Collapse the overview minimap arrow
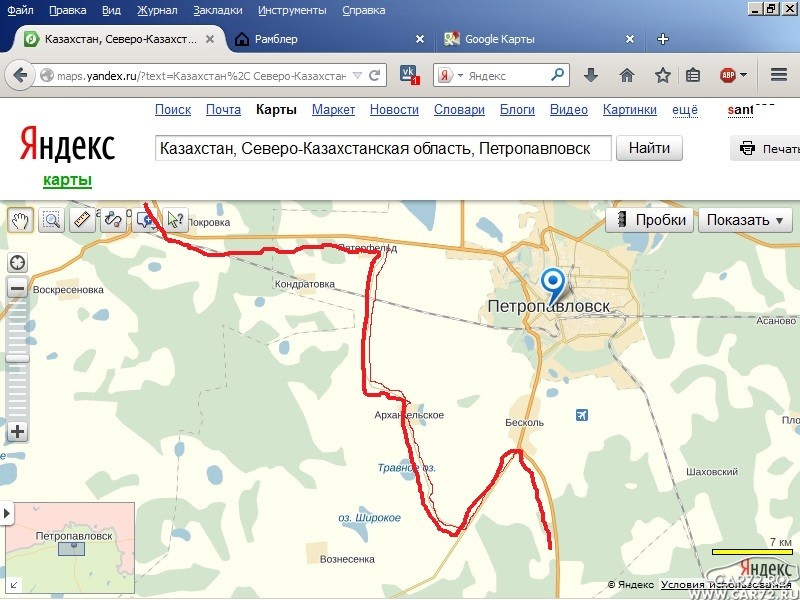800x600 pixels. 6,513
